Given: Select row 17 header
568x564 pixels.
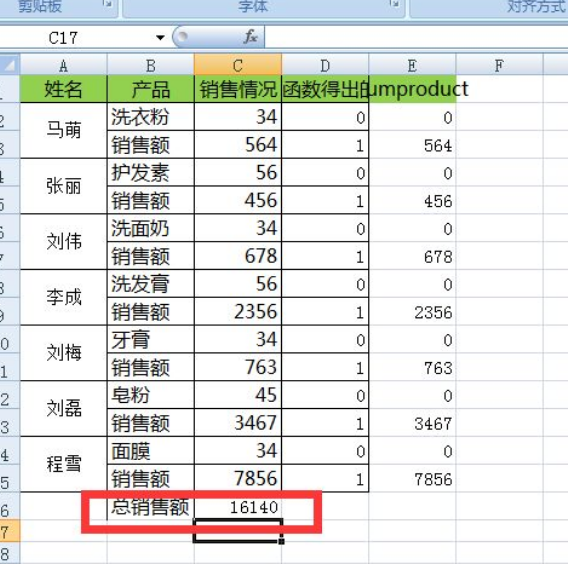Looking at the screenshot, I should coord(9,531).
